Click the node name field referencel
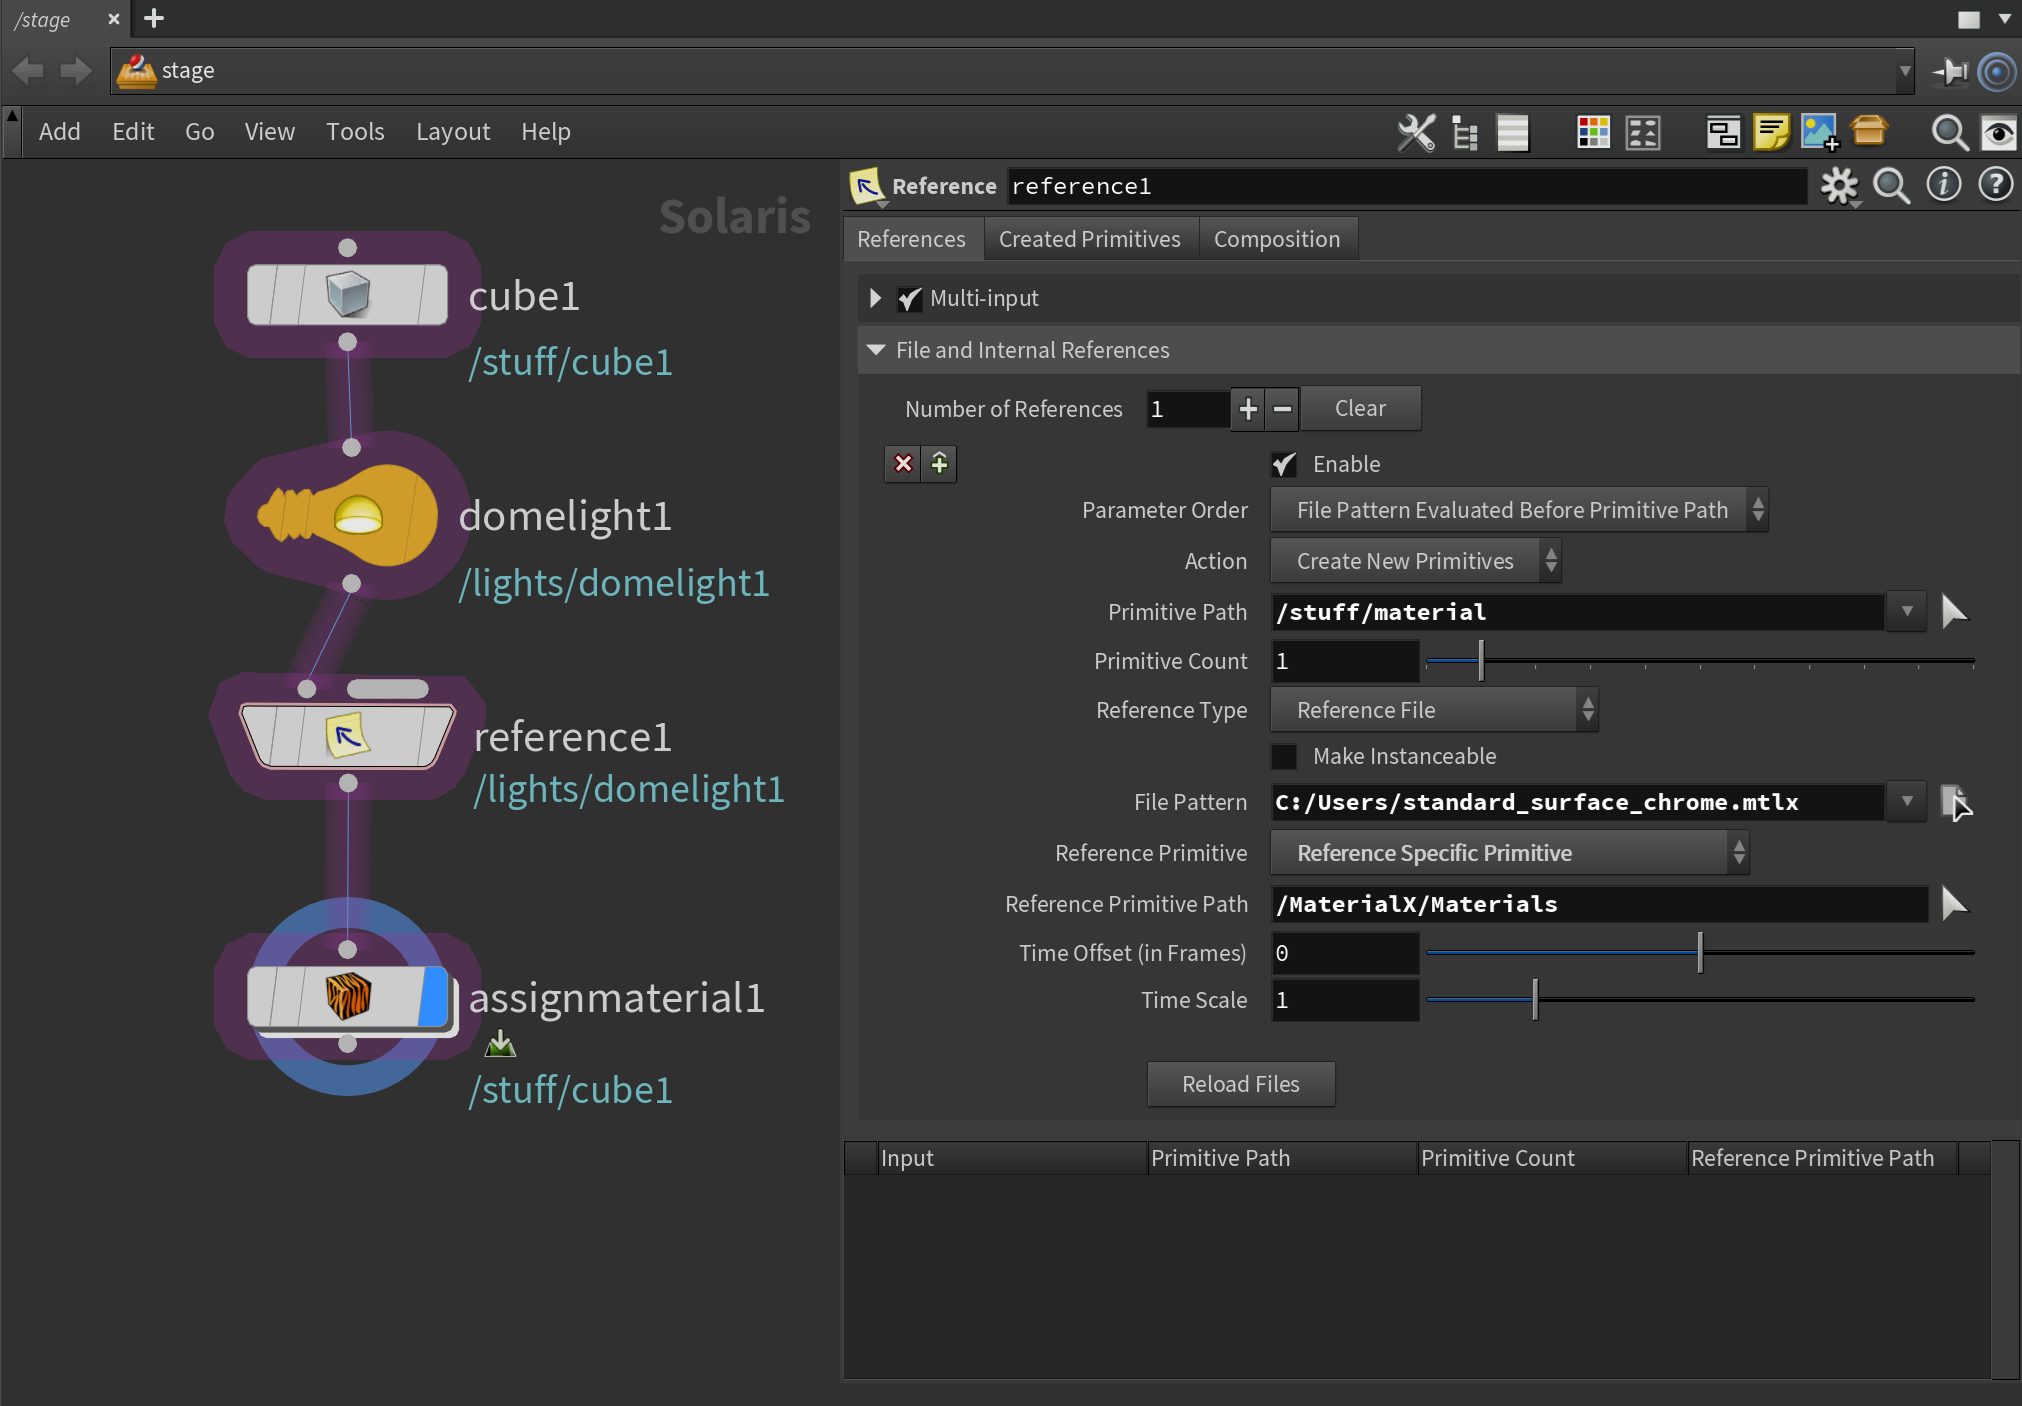Viewport: 2022px width, 1406px height. 1406,186
